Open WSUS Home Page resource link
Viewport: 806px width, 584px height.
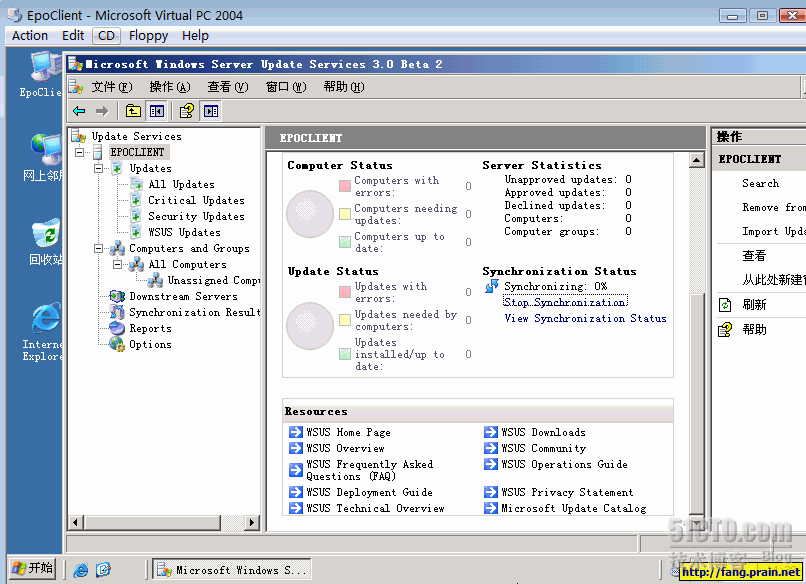pyautogui.click(x=348, y=432)
